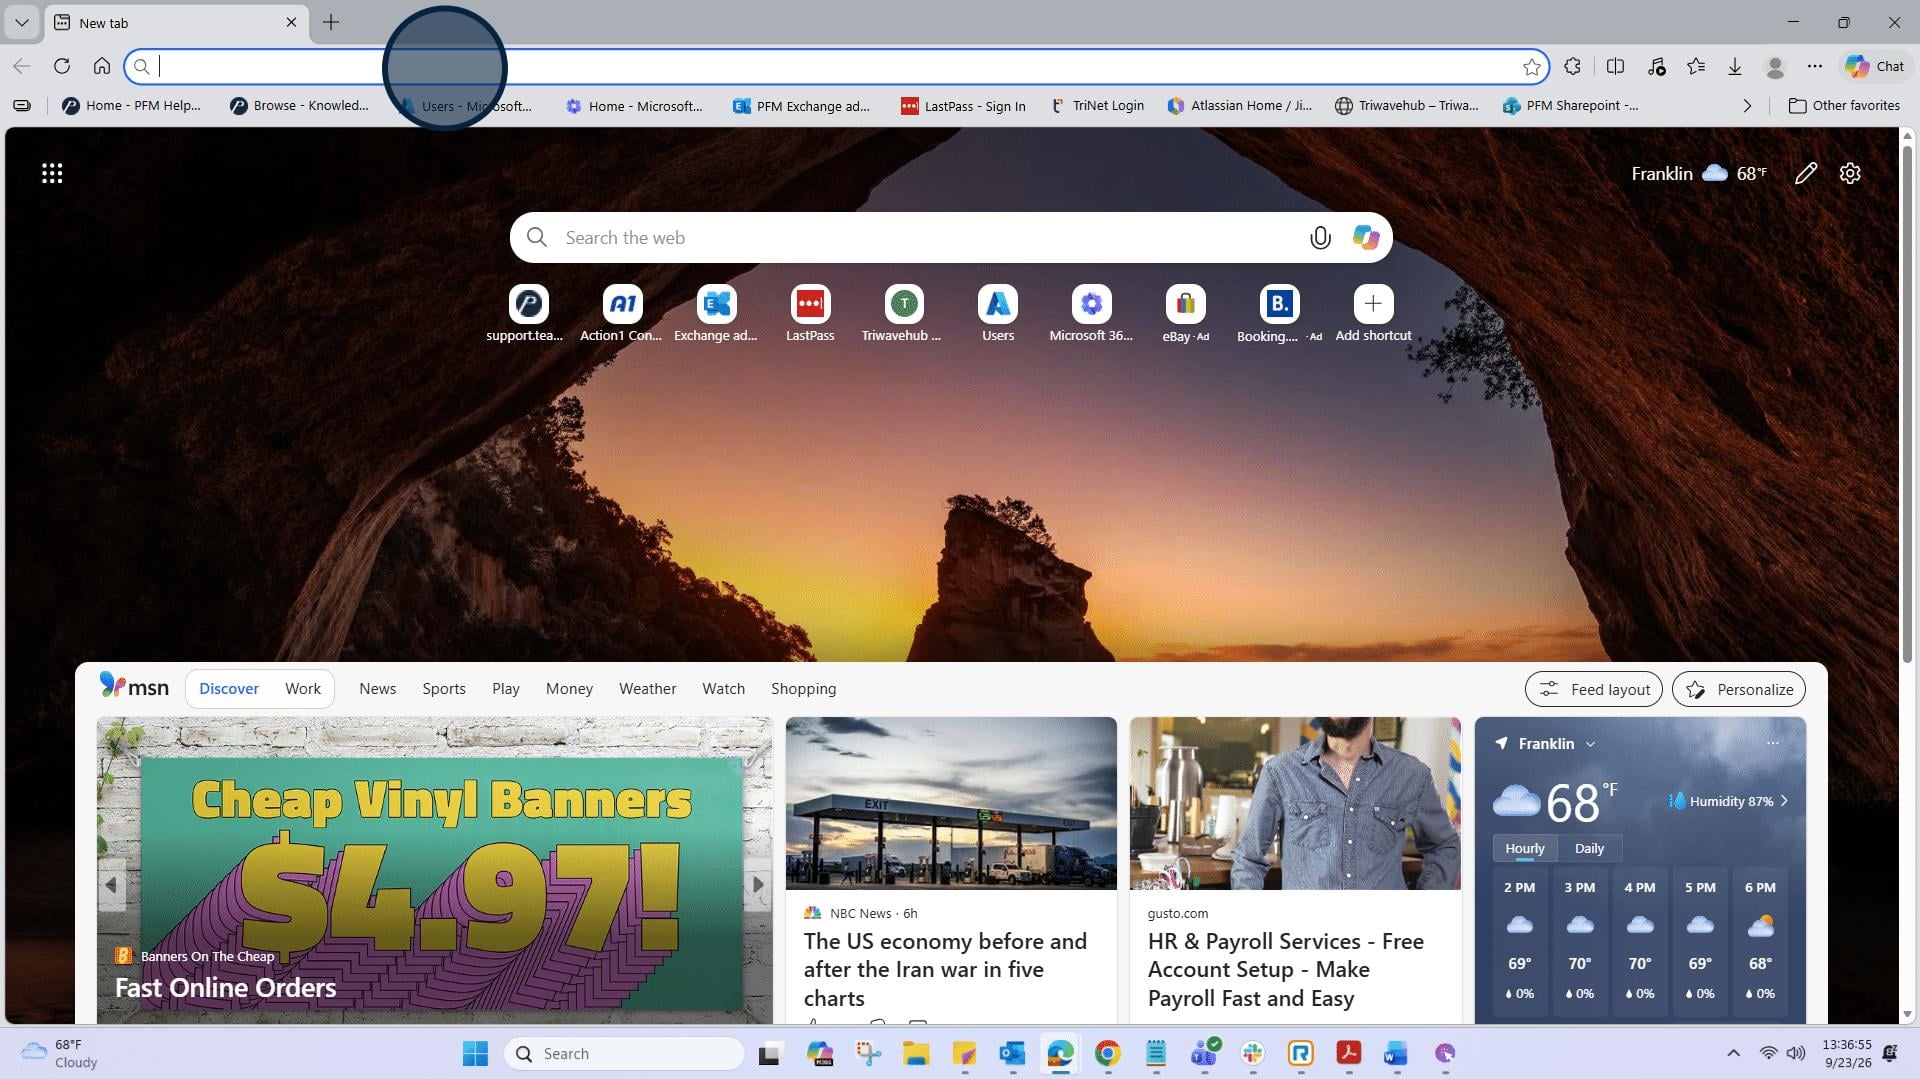
Task: Open the Personalize button
Action: (x=1739, y=689)
